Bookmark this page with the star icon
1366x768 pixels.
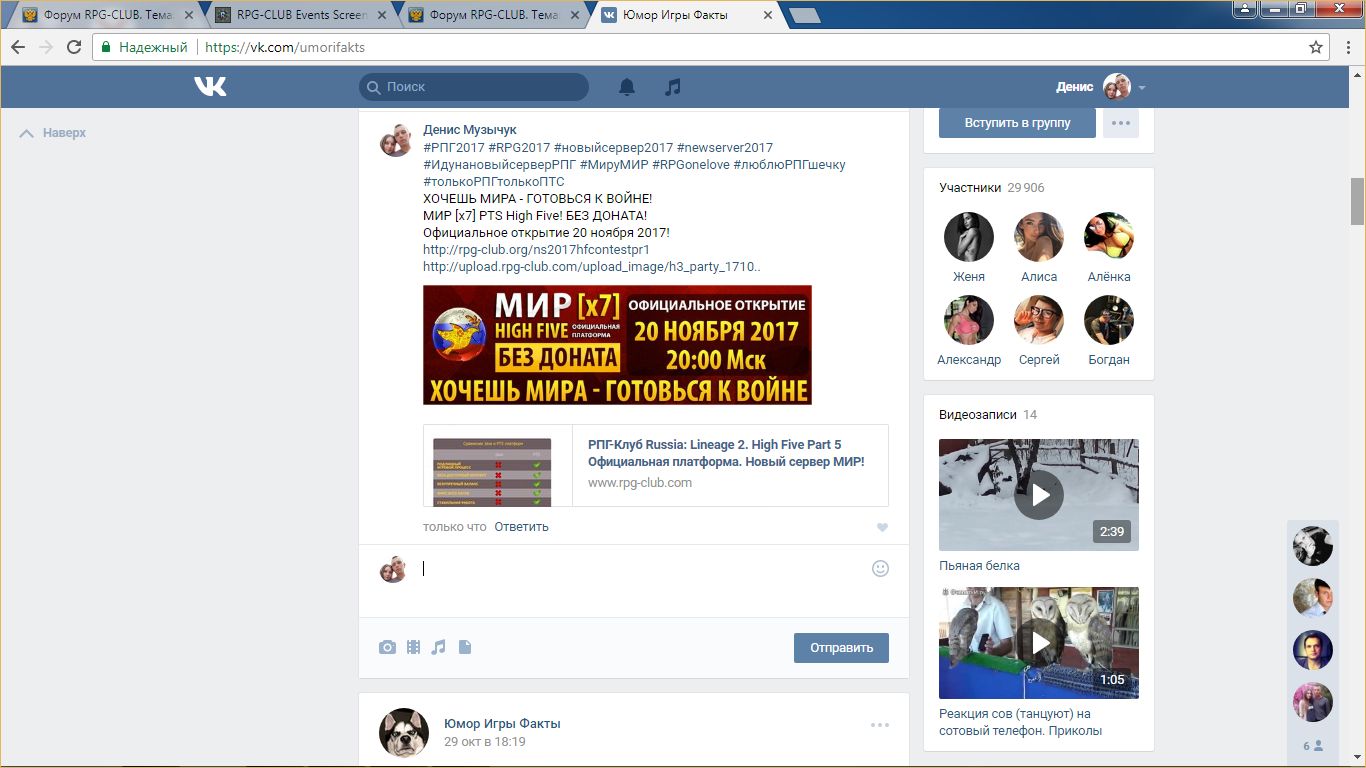[x=1316, y=47]
